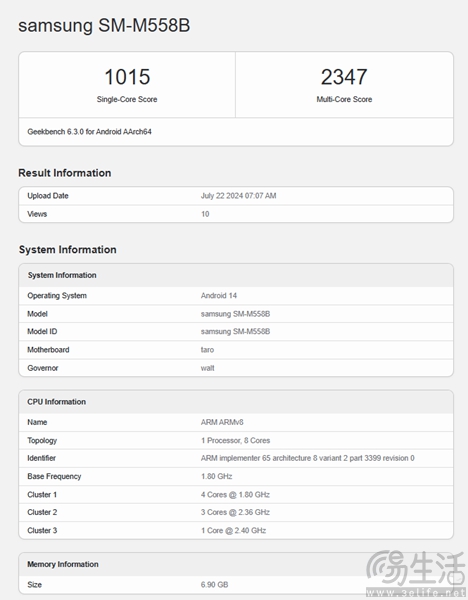
Task: Select the 1015 Single-Core Score value
Action: tap(127, 77)
